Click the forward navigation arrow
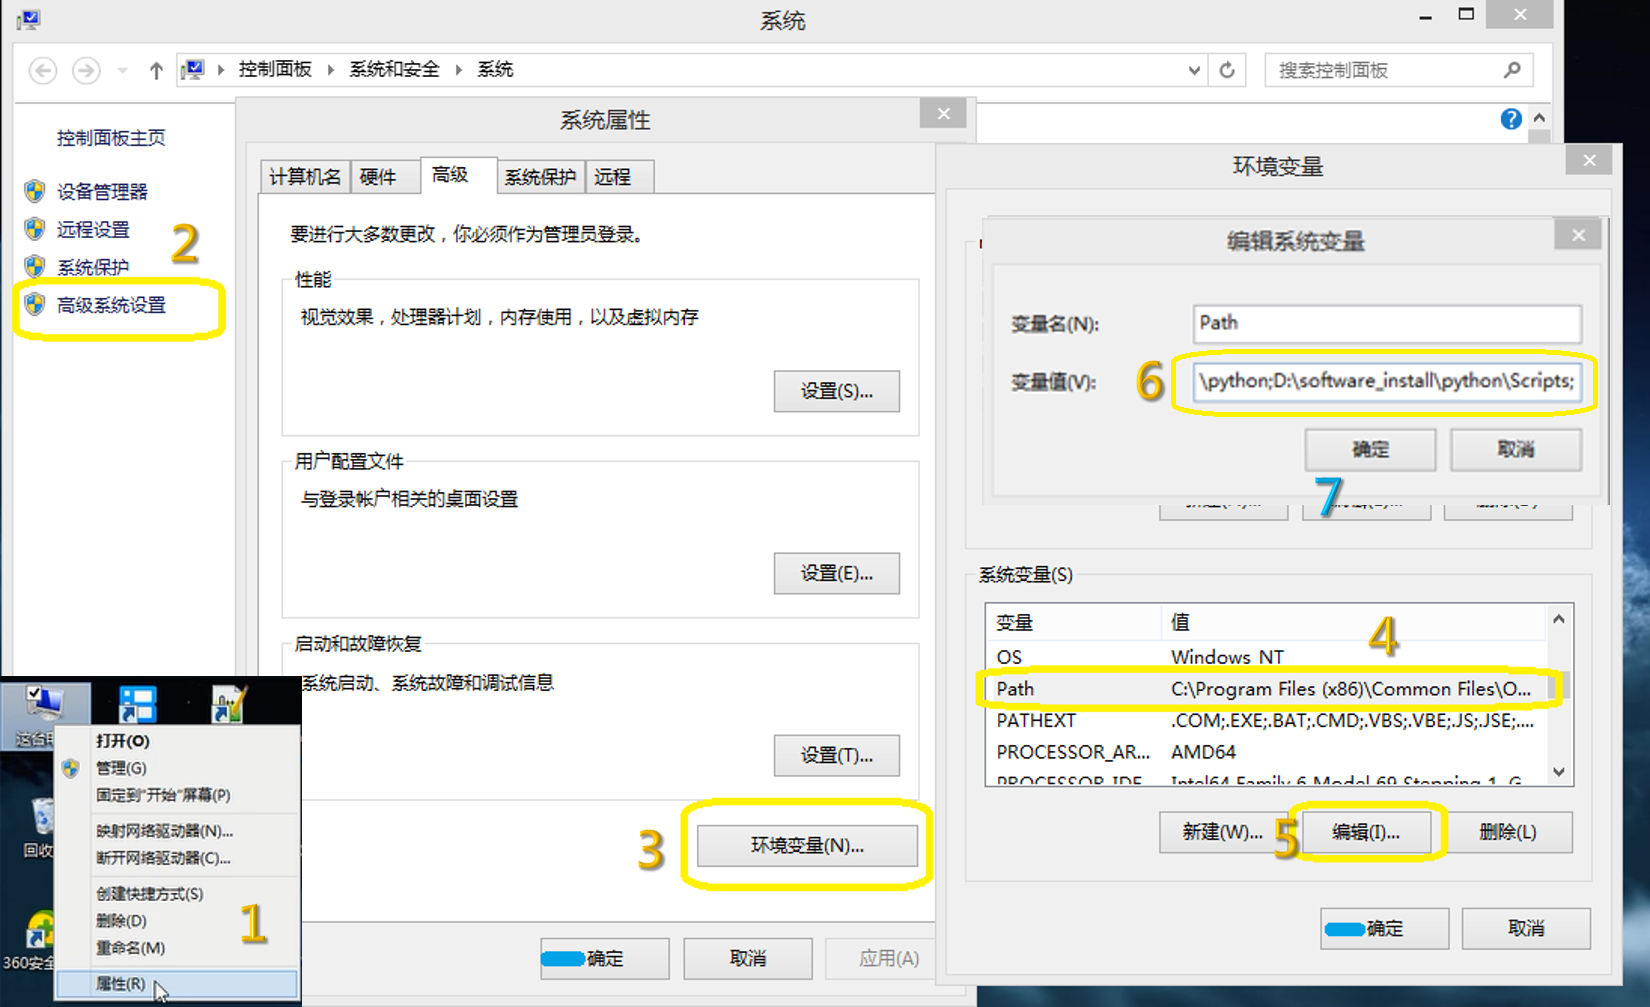Screen dimensions: 1650x1007 tap(86, 70)
